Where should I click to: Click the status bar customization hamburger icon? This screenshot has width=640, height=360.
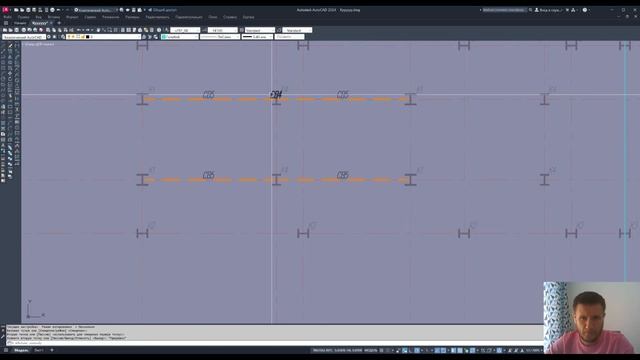pyautogui.click(x=6, y=350)
